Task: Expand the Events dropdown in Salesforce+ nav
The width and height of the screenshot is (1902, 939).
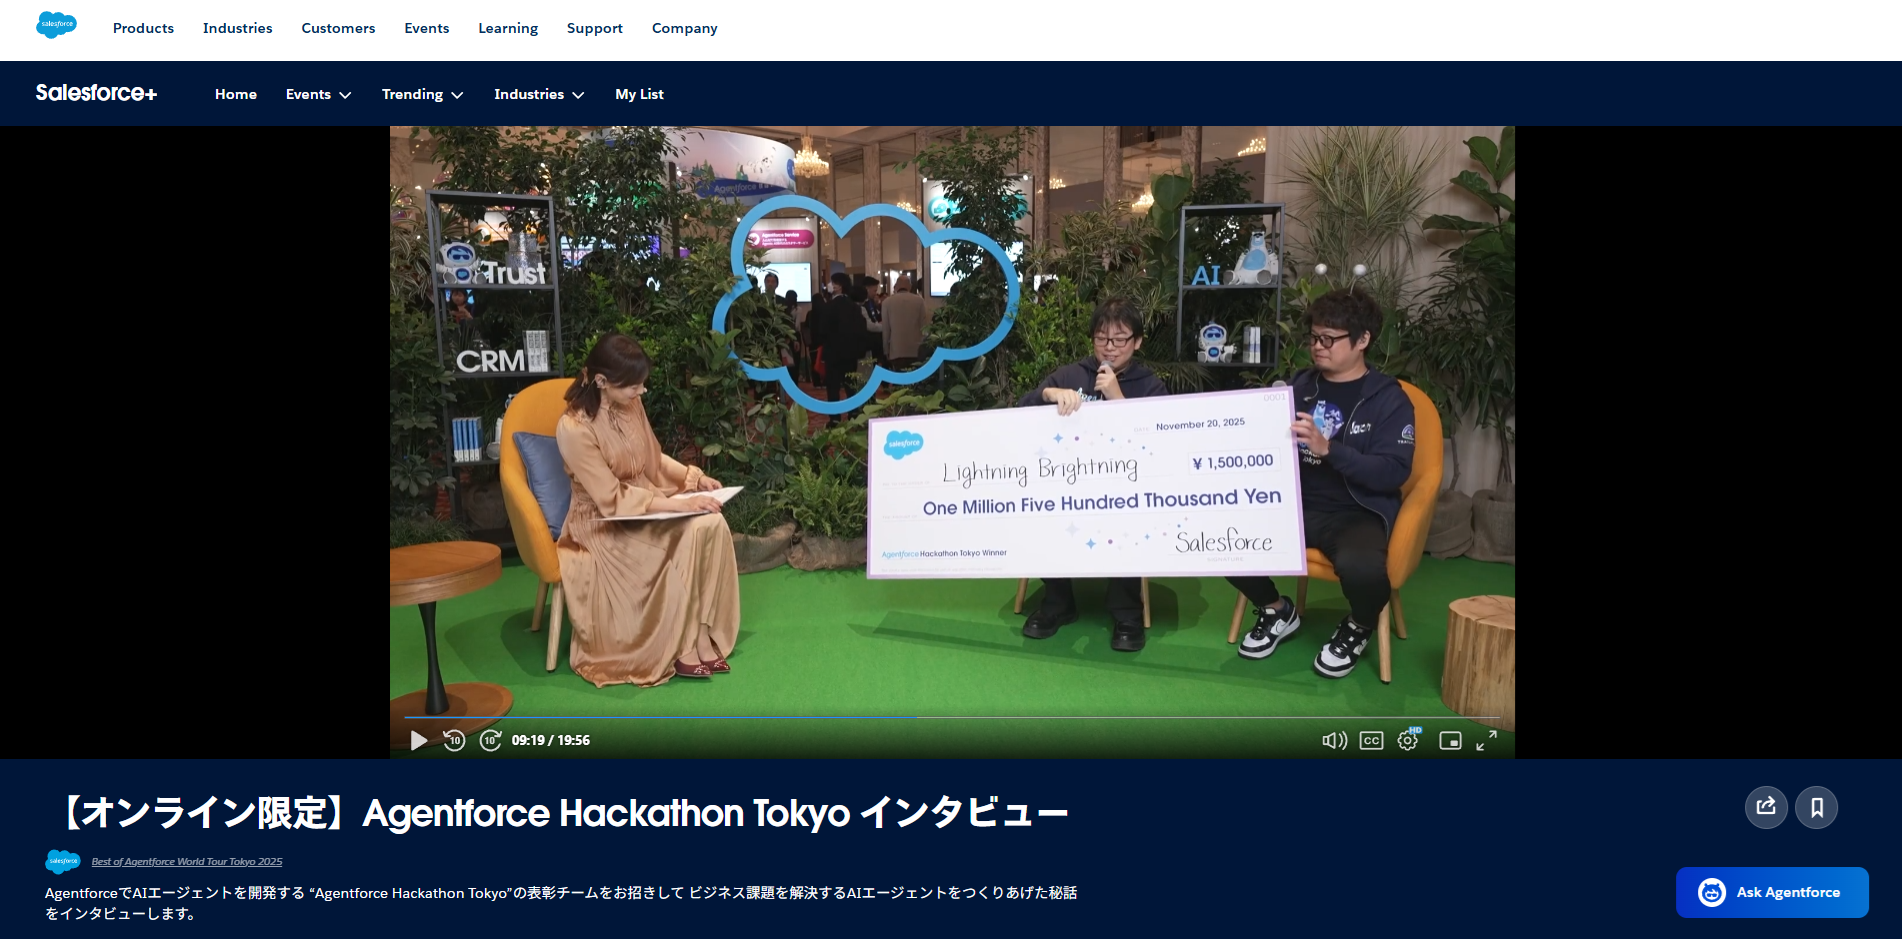Action: tap(317, 93)
